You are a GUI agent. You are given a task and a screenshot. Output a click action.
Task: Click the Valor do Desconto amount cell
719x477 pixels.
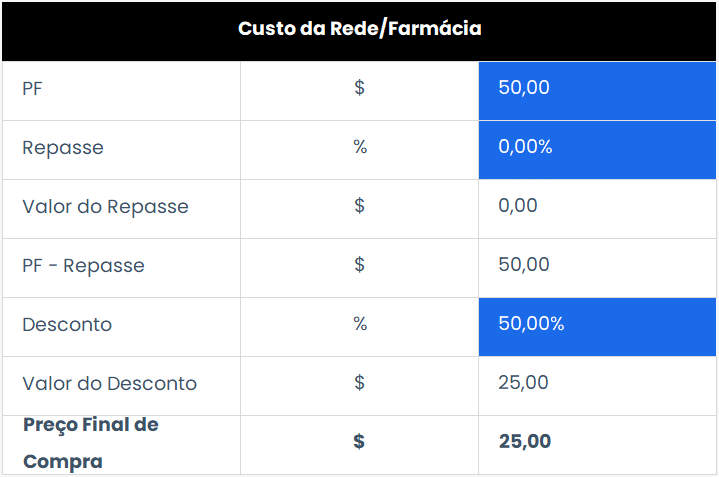[x=523, y=383]
